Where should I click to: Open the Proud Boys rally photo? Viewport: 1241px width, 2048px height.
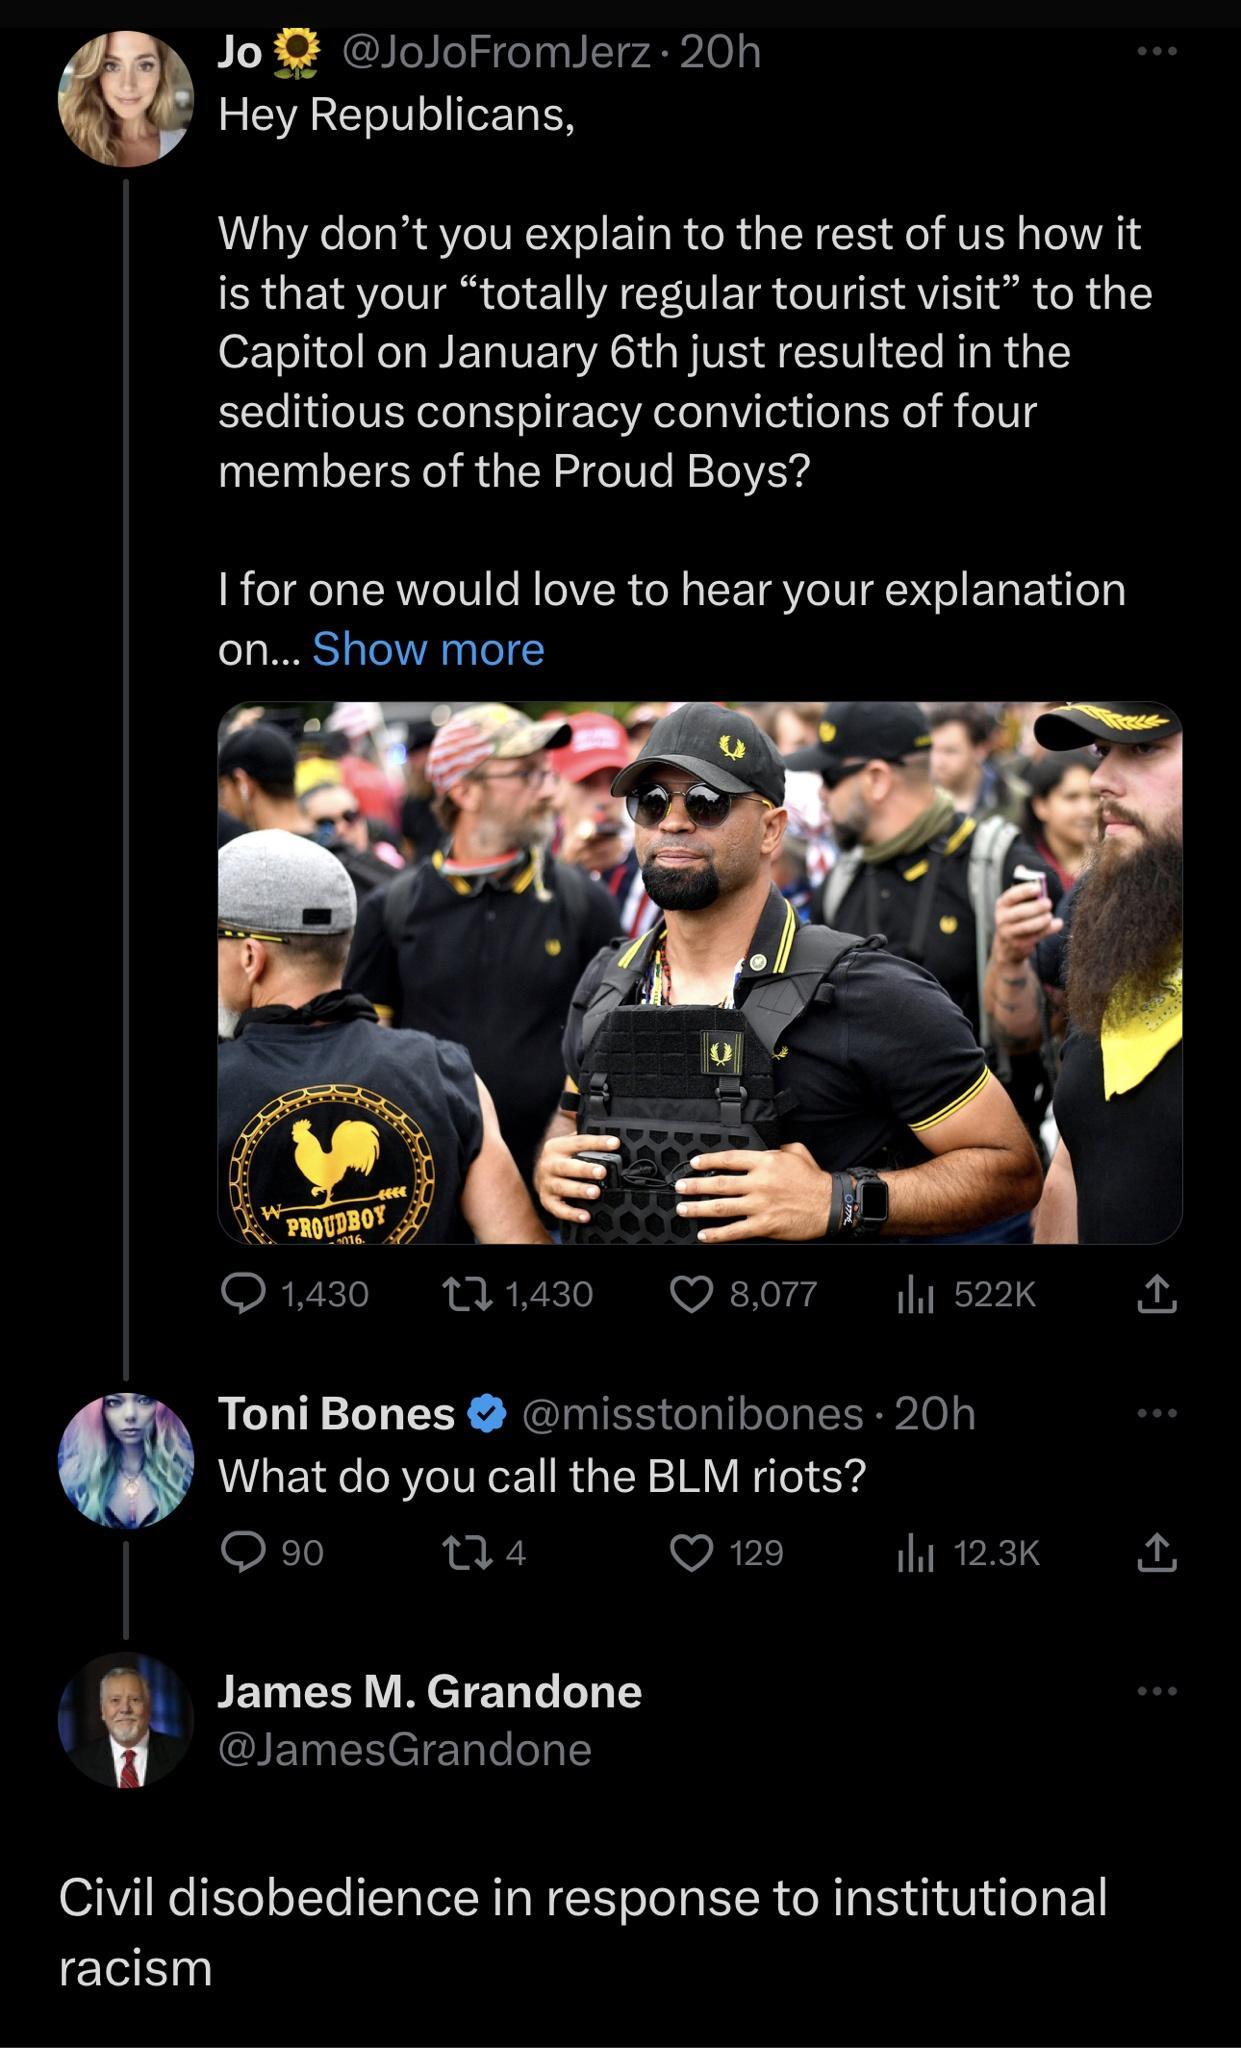click(x=700, y=972)
